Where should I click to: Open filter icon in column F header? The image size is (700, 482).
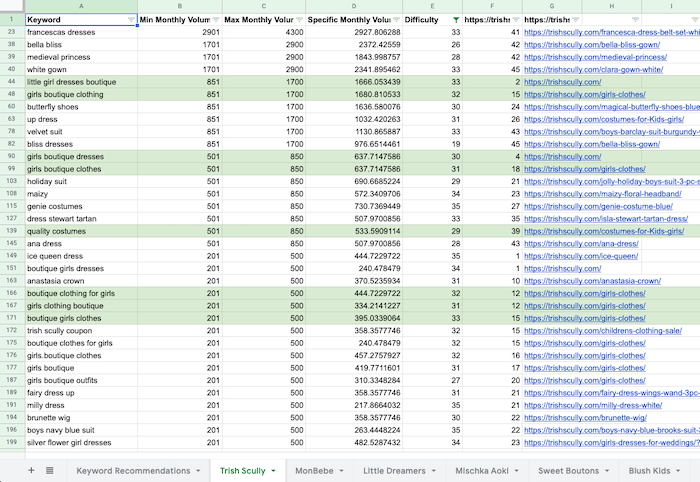516,20
